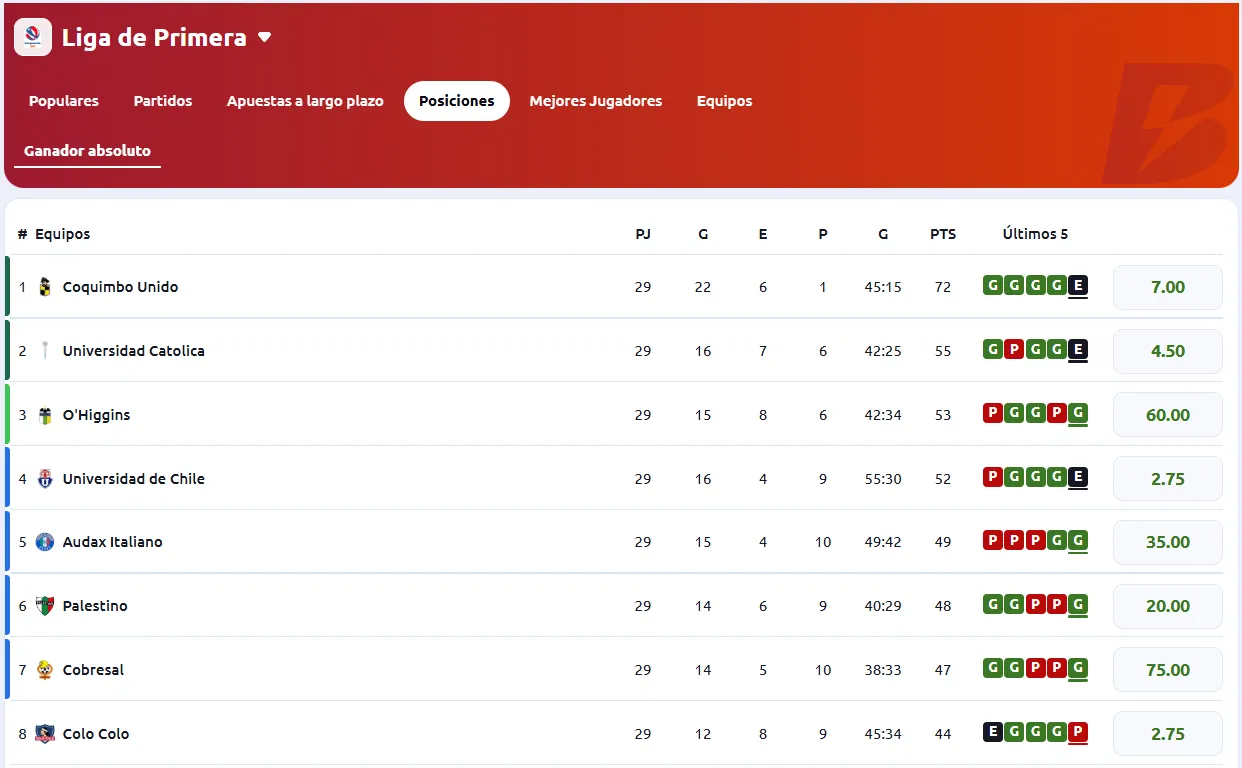Click the Universidad de Chile crest

coord(45,479)
